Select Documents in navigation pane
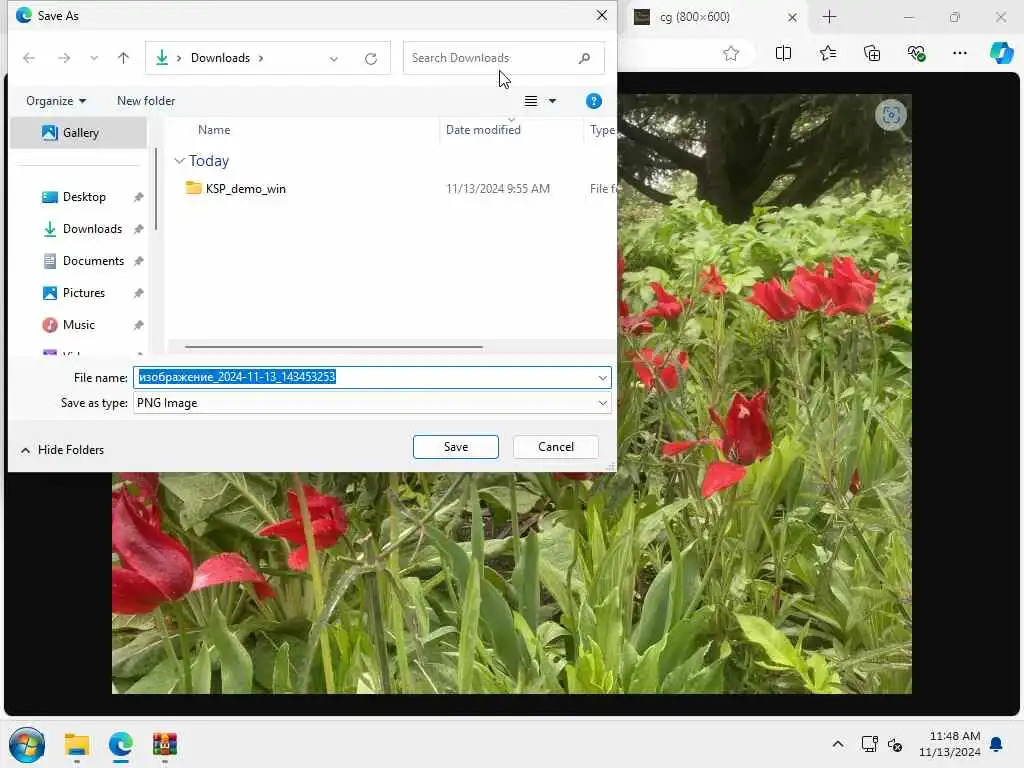1024x768 pixels. point(93,261)
